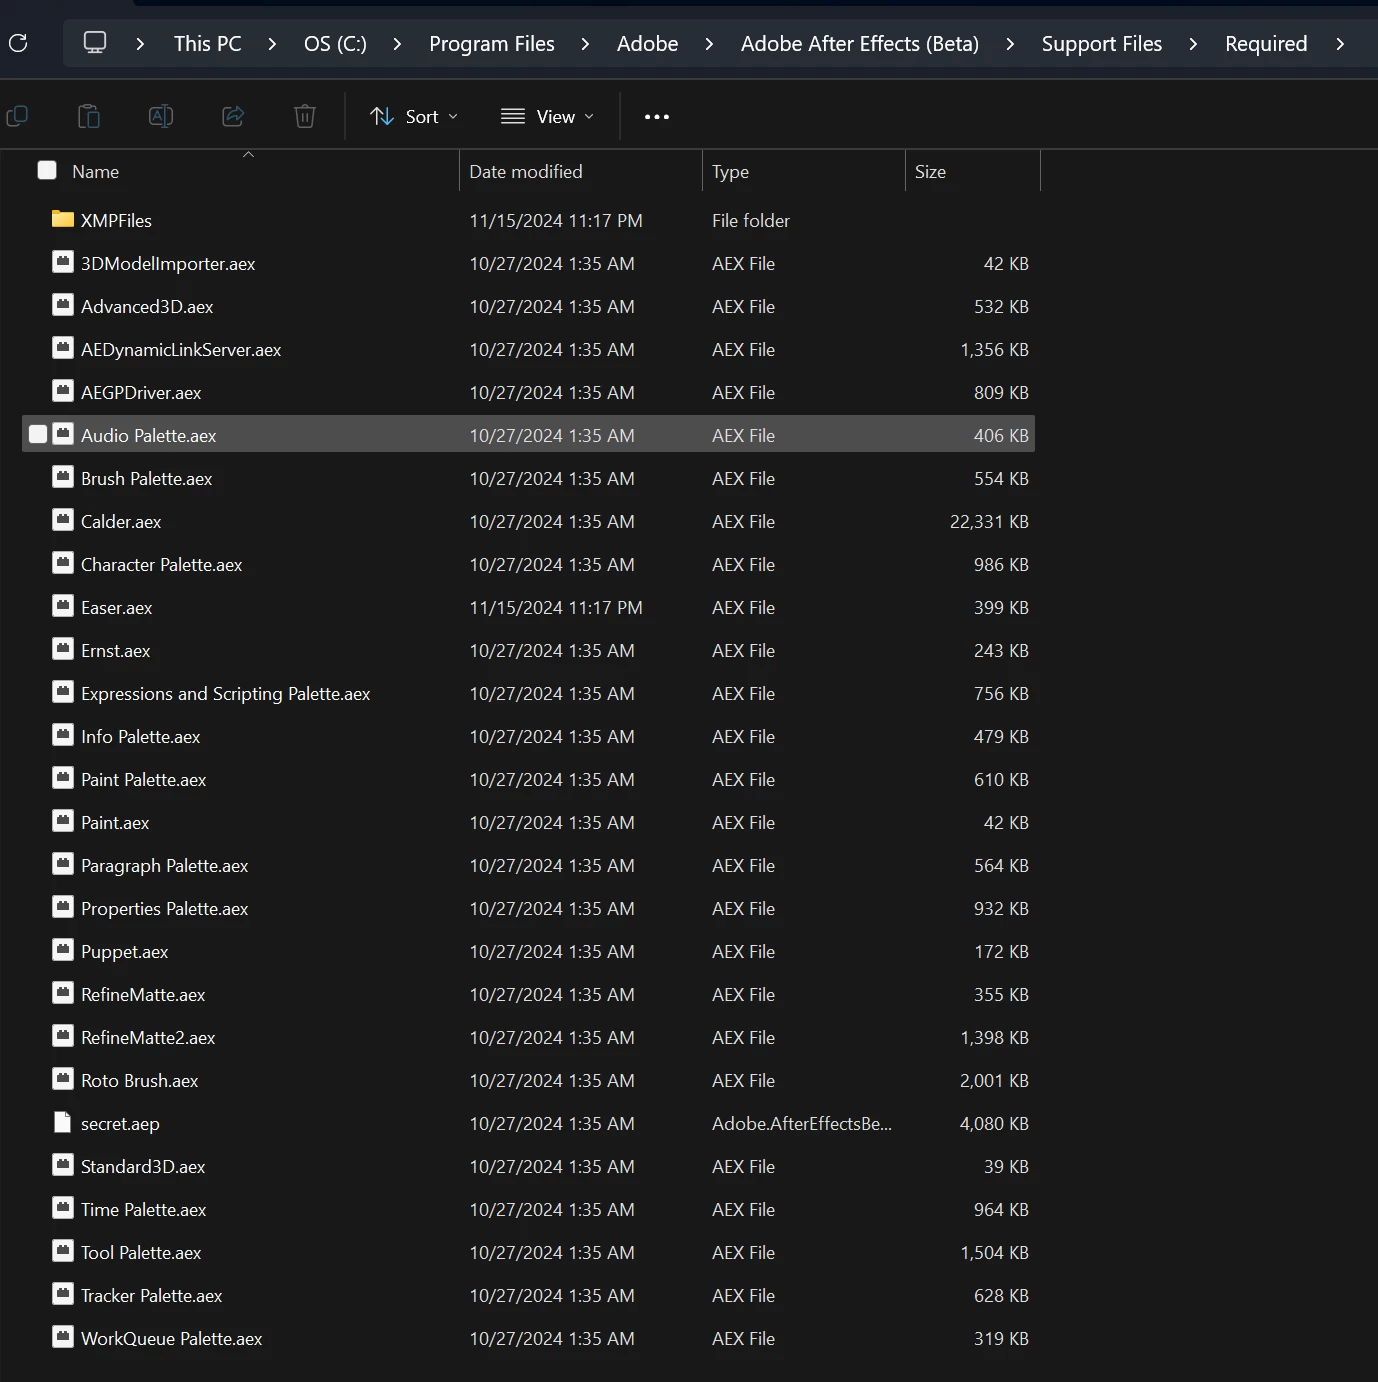The height and width of the screenshot is (1382, 1378).
Task: Select Info Palette.aex file name
Action: pos(140,736)
